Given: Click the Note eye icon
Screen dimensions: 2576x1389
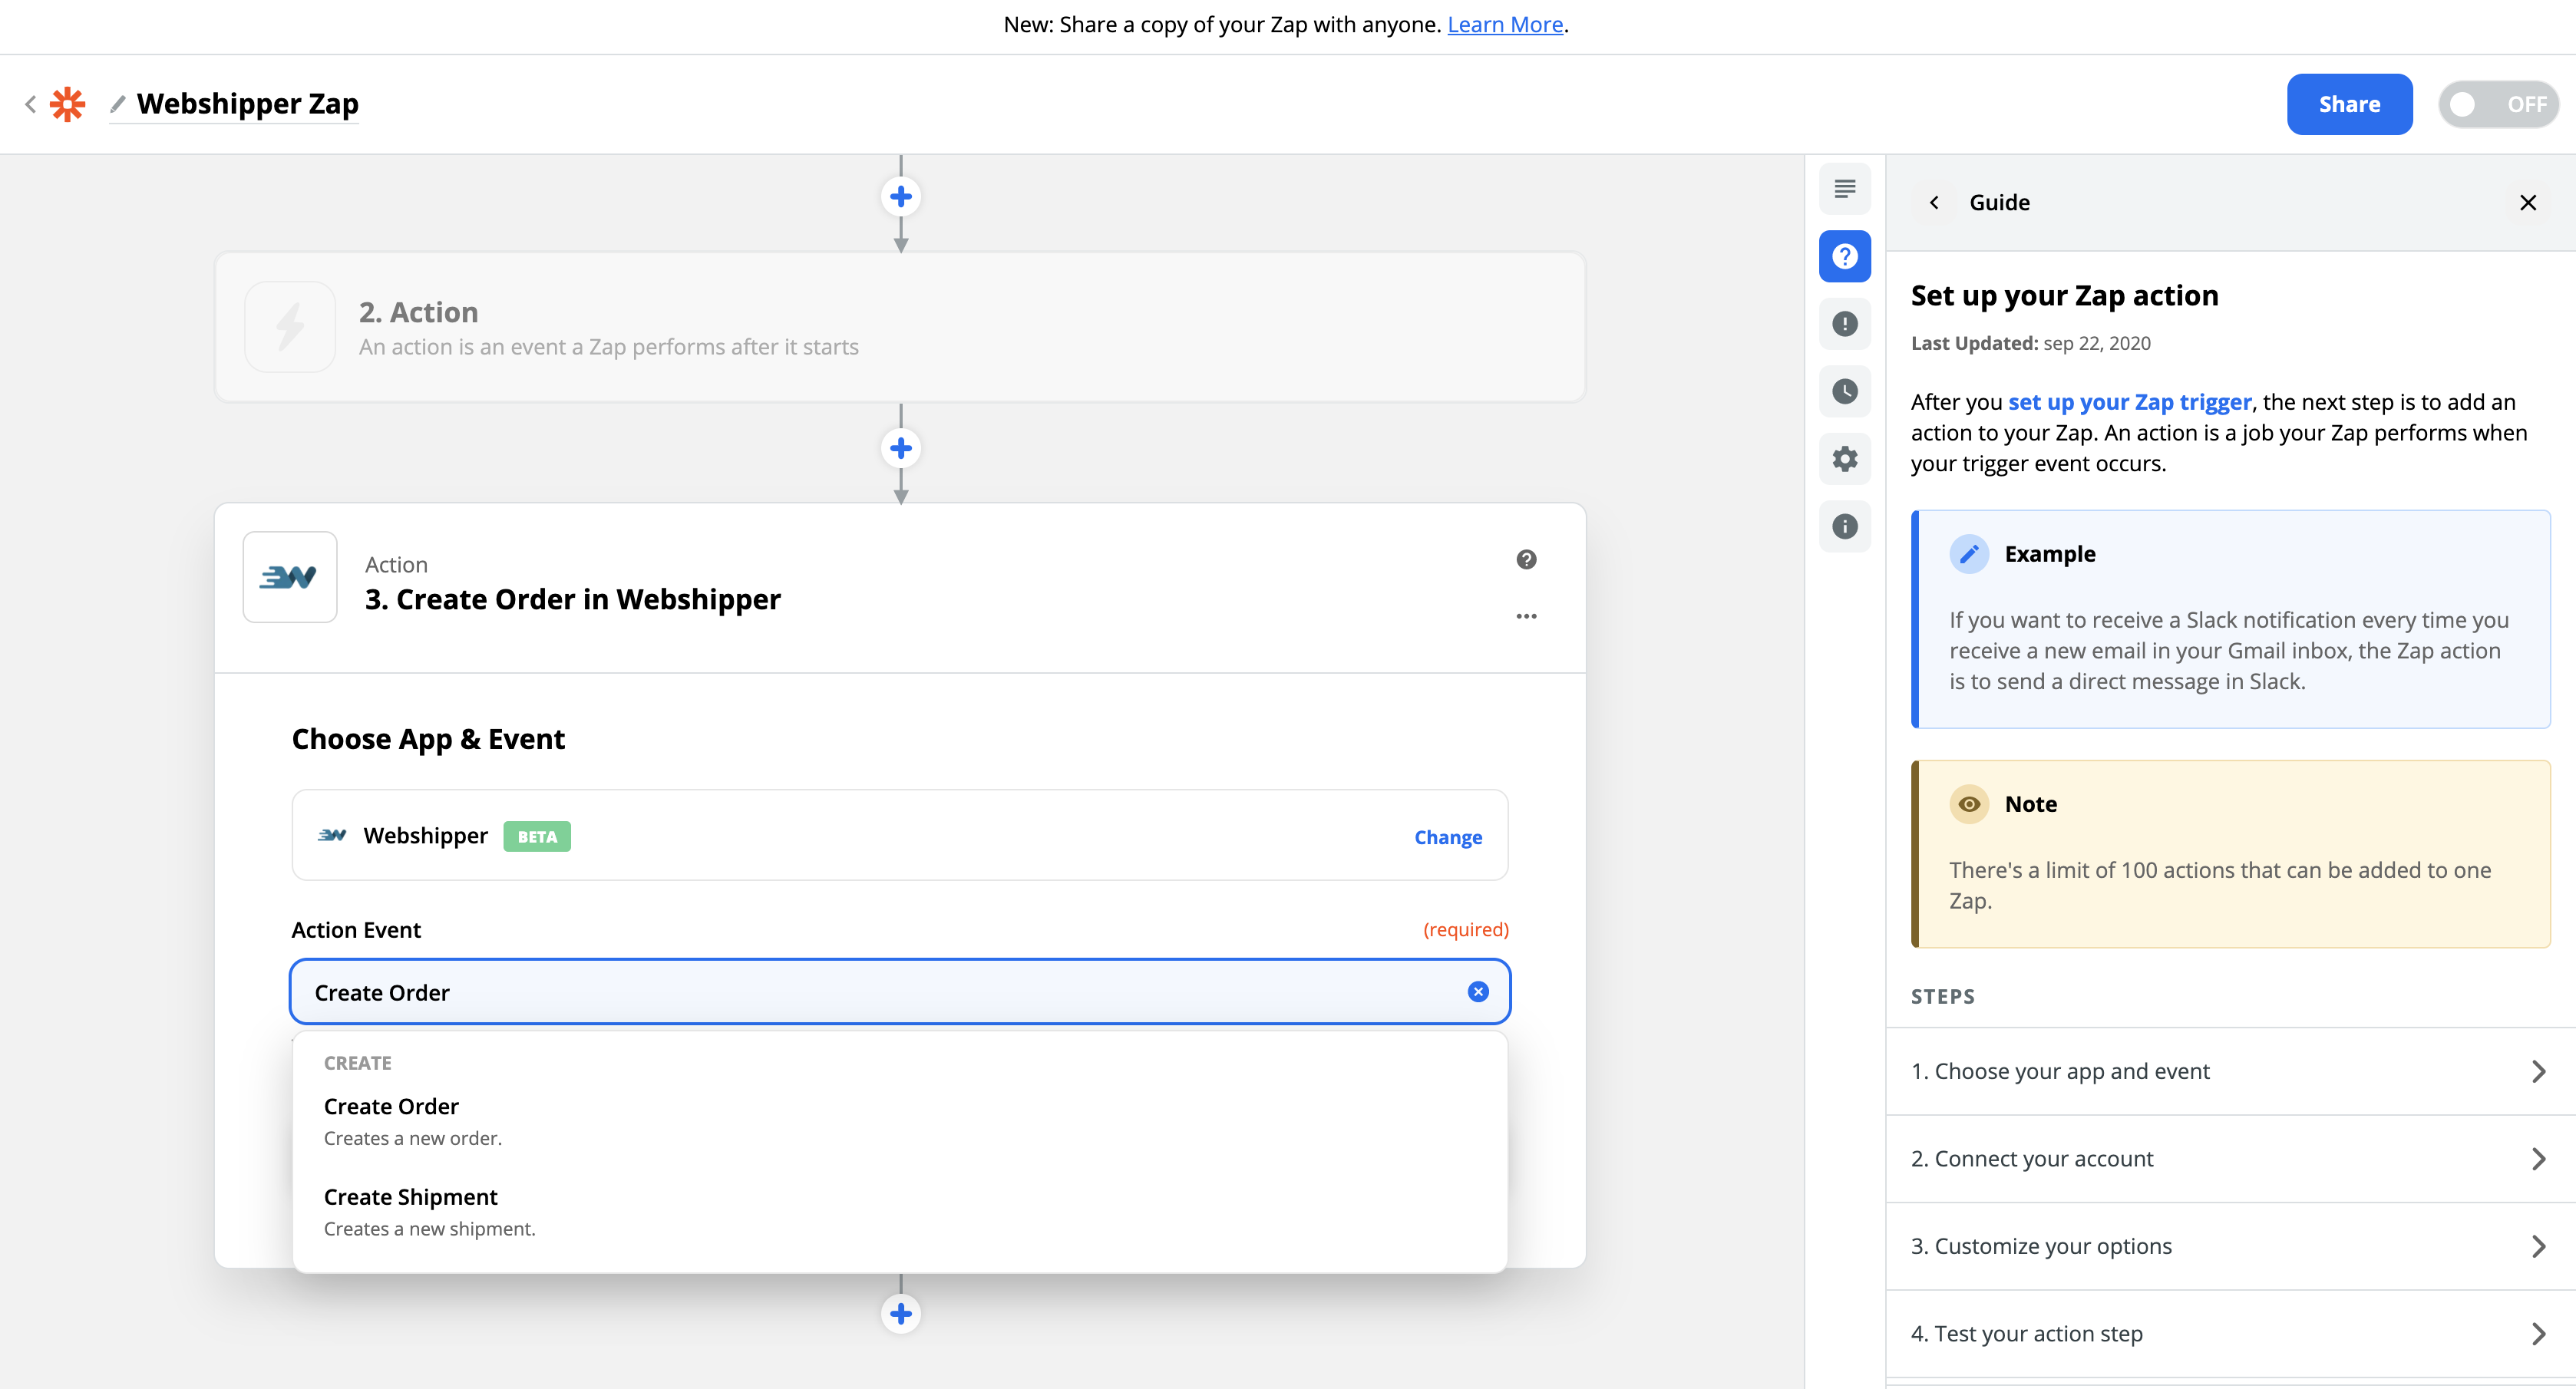Looking at the screenshot, I should tap(1969, 804).
